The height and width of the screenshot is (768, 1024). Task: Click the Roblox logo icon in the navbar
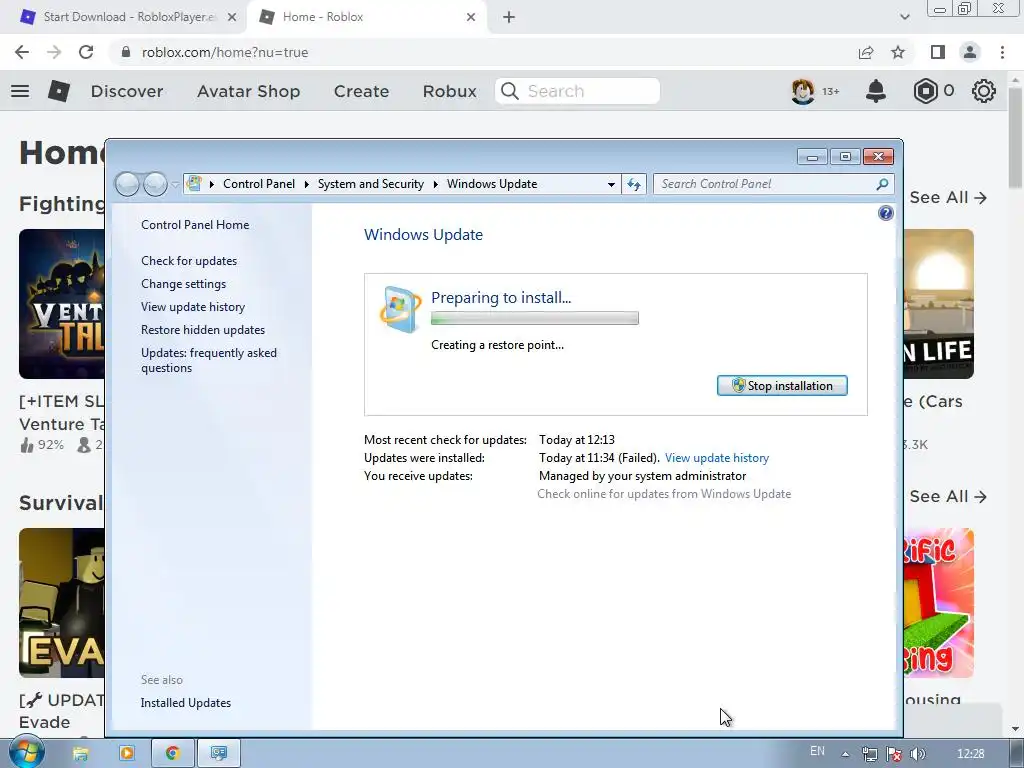[x=59, y=91]
